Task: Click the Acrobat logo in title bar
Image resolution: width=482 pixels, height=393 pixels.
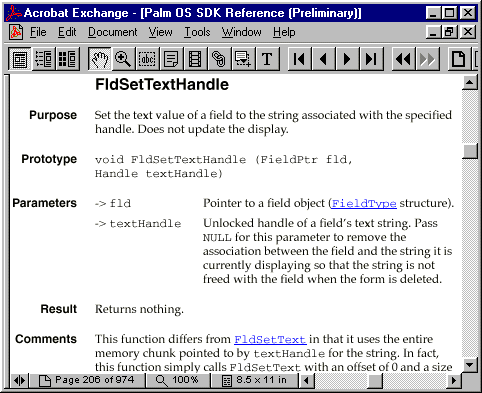Action: pyautogui.click(x=14, y=13)
